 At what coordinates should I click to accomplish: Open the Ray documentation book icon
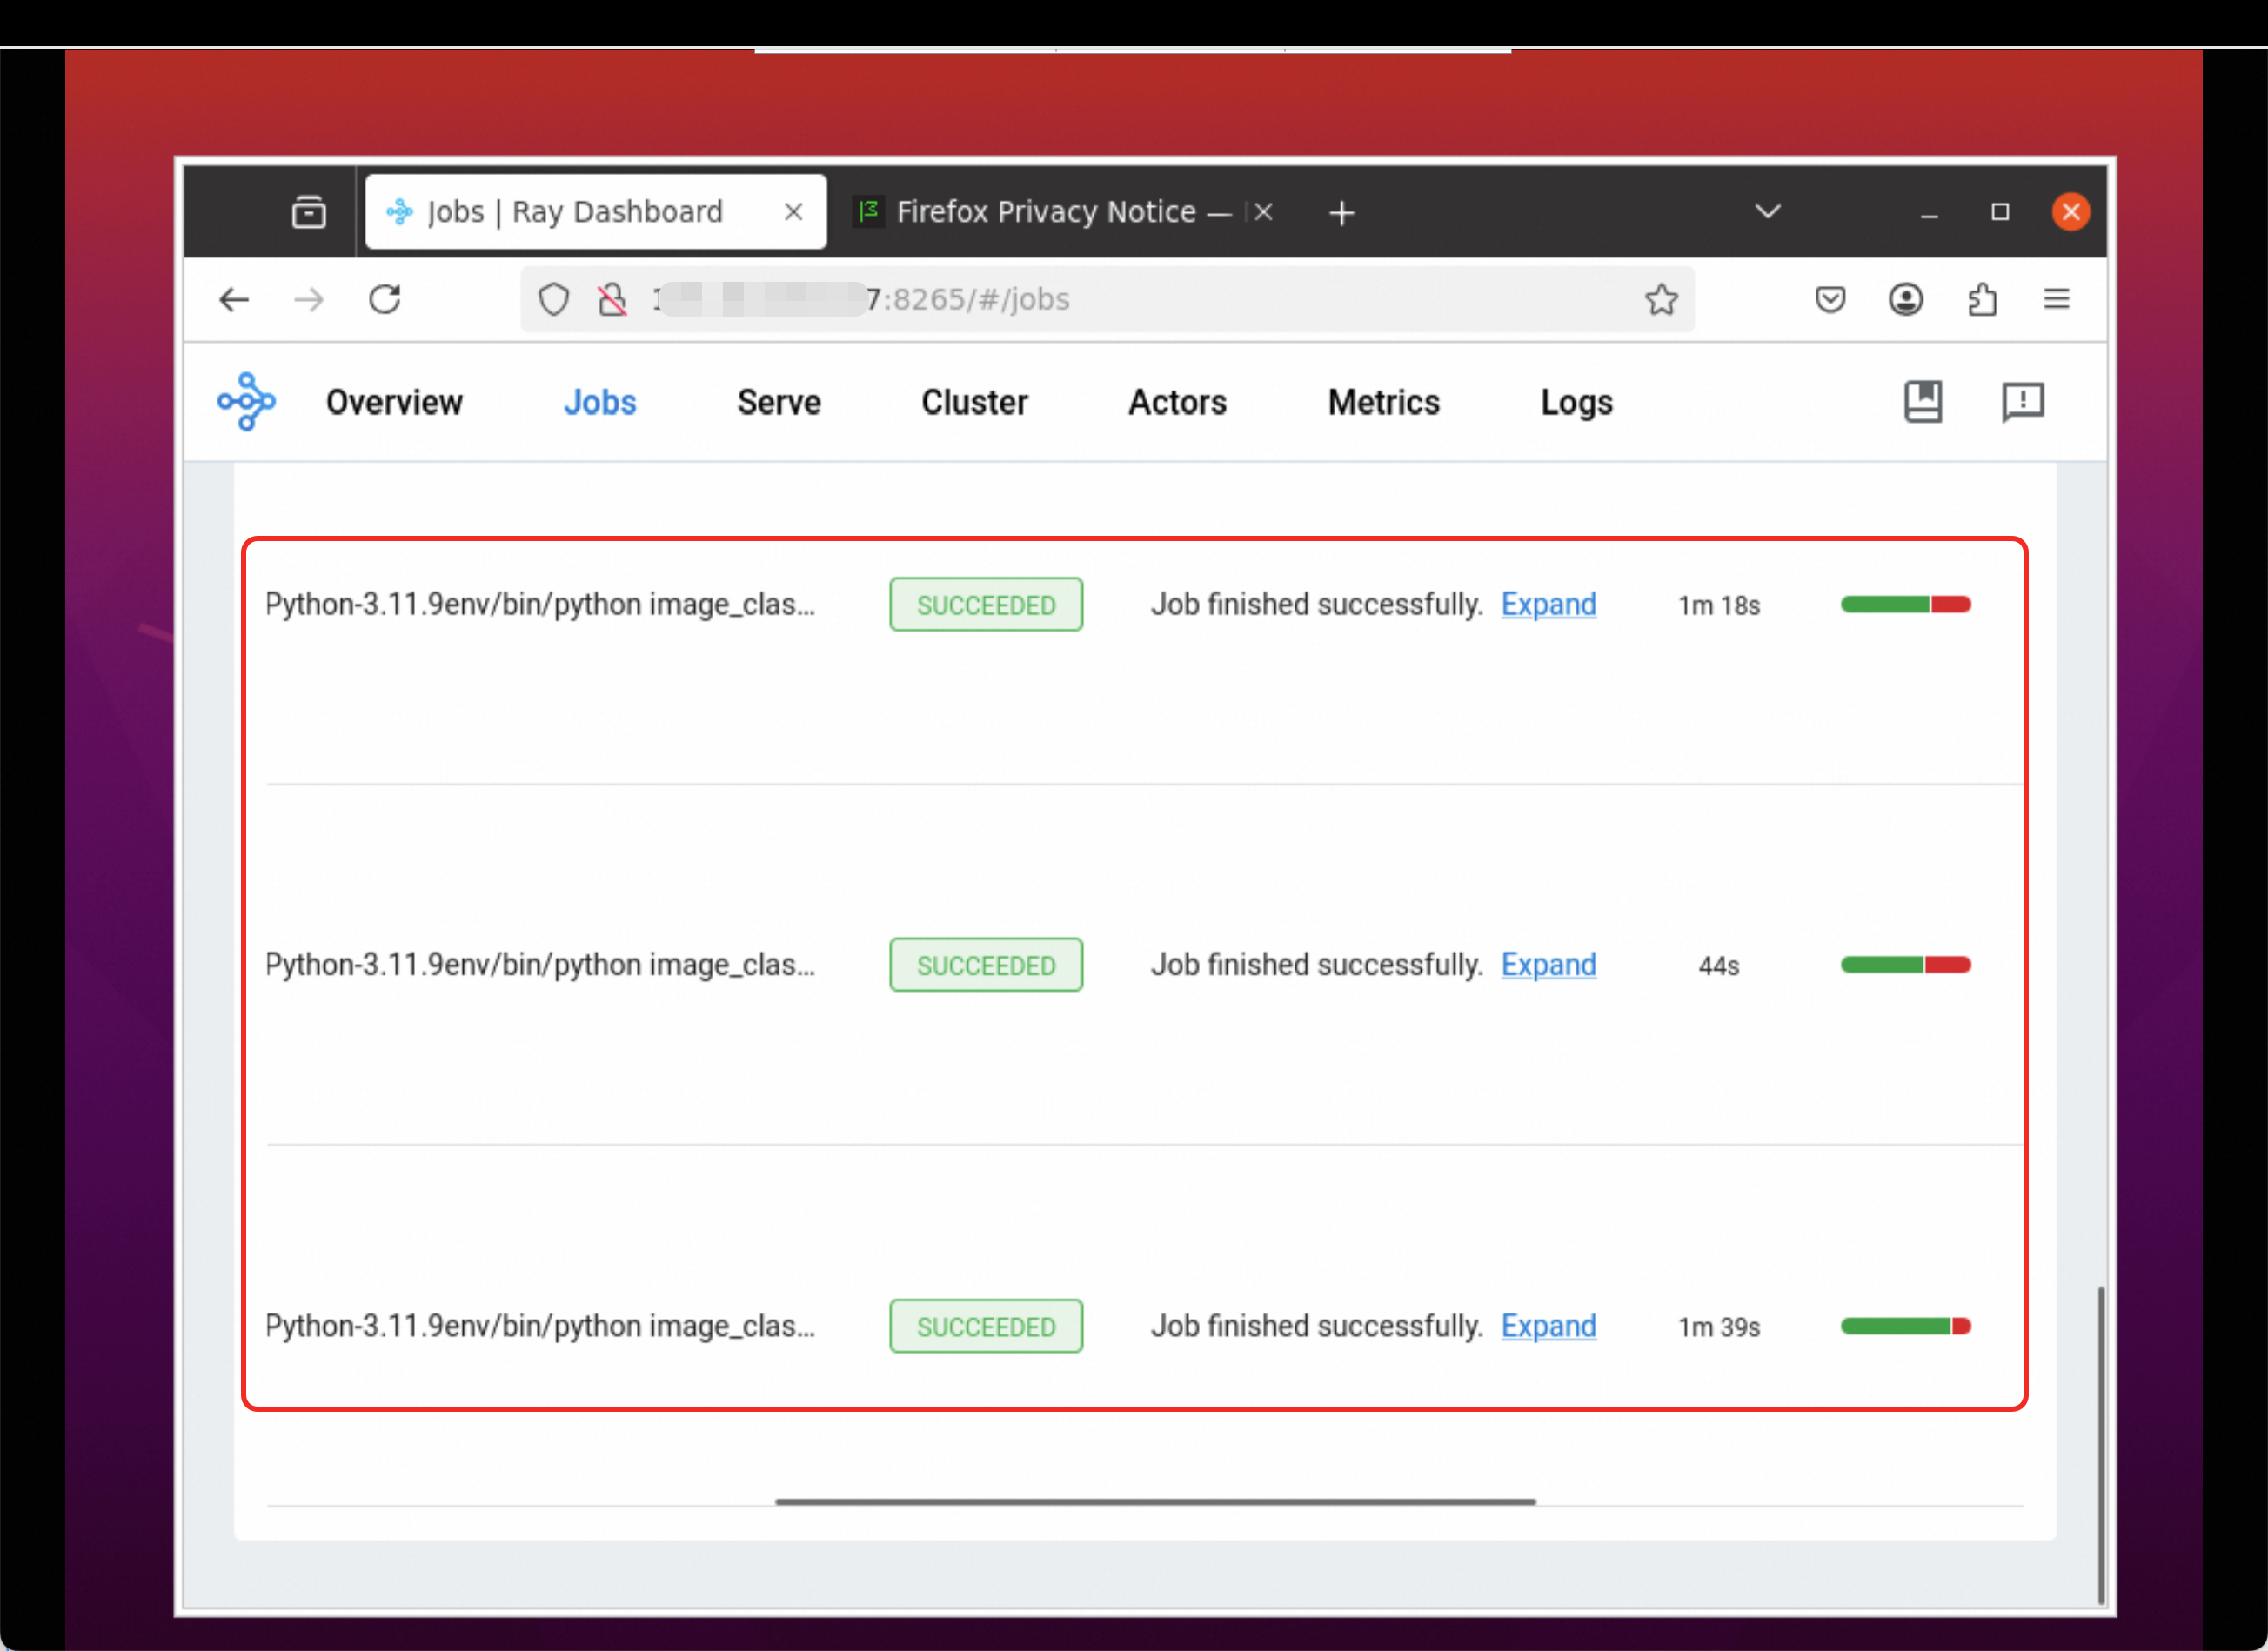1922,402
